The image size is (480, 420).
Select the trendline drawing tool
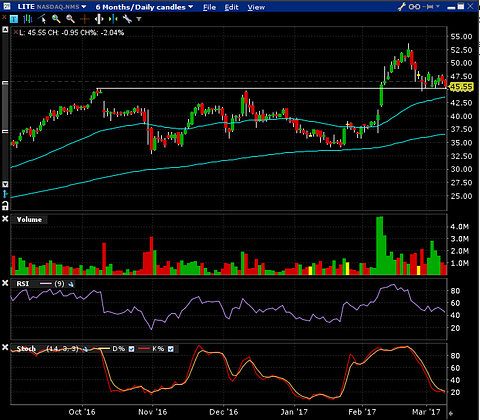[42, 19]
